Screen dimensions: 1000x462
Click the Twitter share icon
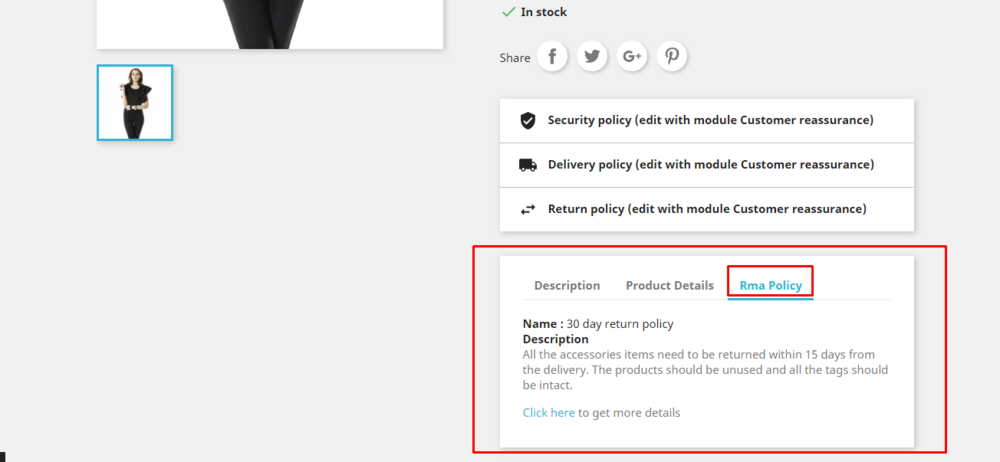point(592,57)
